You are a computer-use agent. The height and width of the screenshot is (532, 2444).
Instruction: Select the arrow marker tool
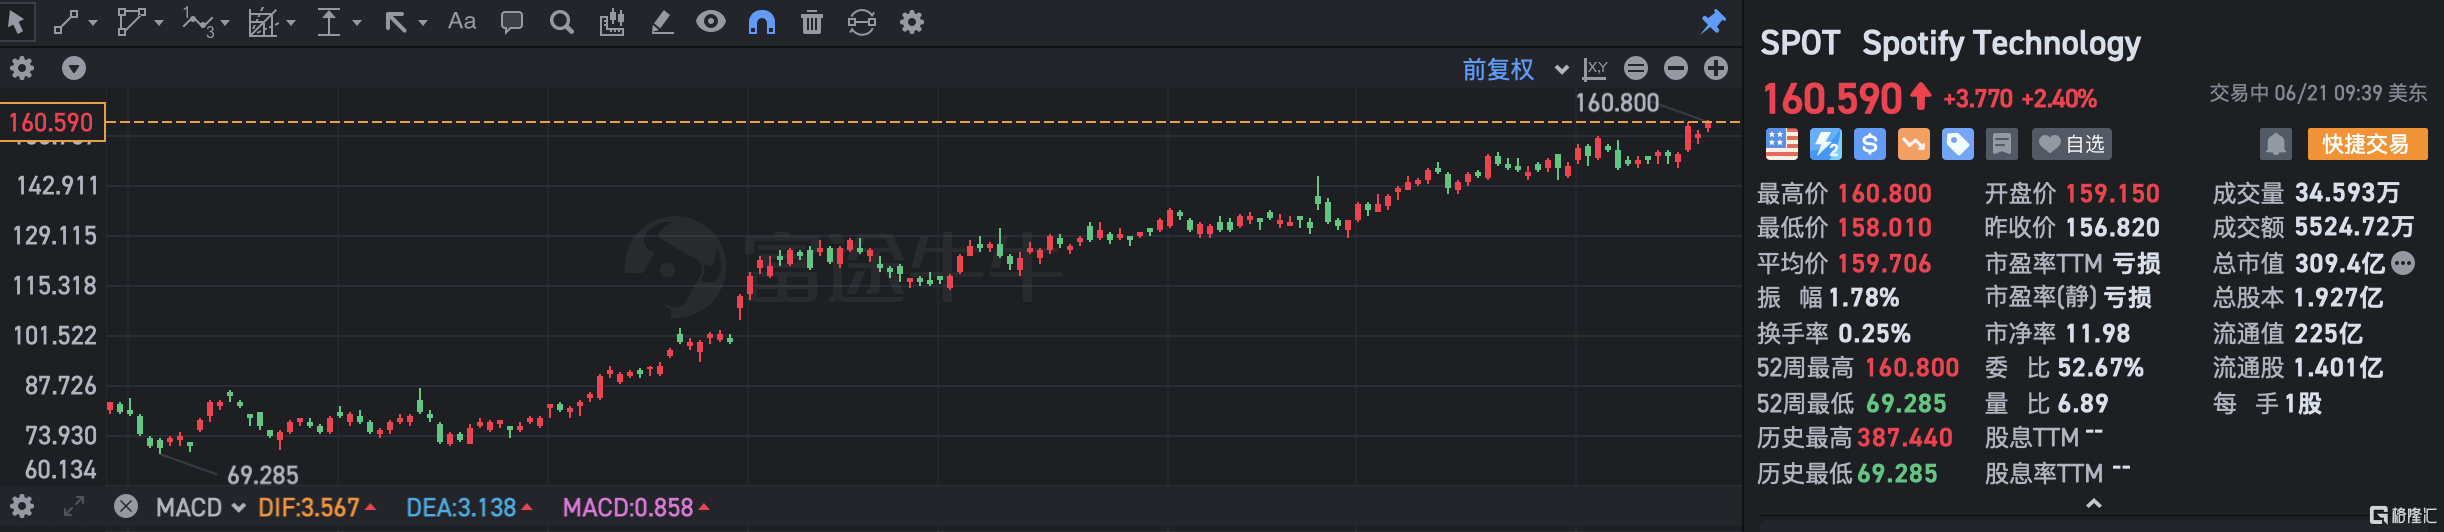[x=397, y=22]
